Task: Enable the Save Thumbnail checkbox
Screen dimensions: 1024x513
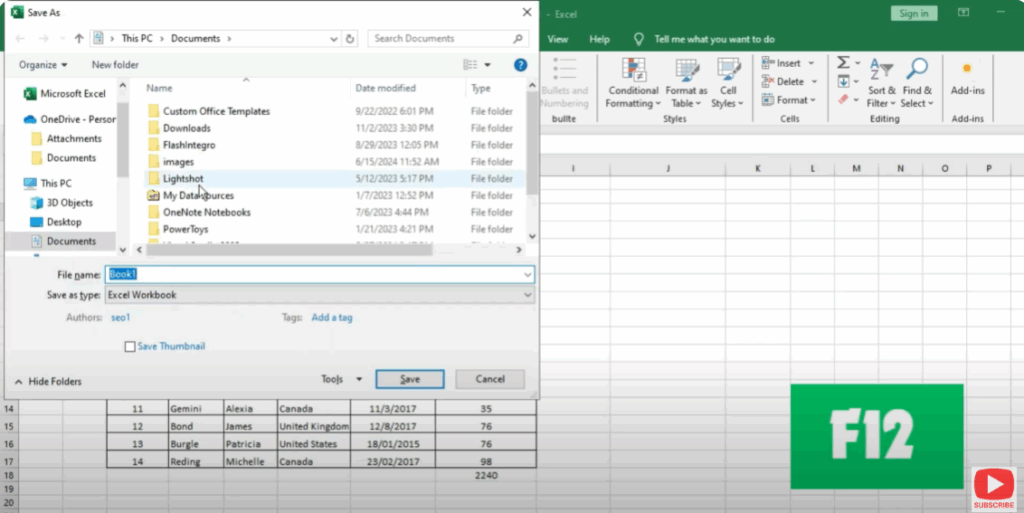Action: click(x=130, y=346)
